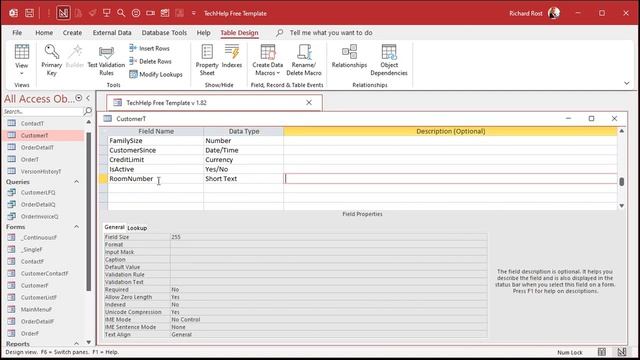Select CustomerT in navigation pane
The height and width of the screenshot is (360, 640).
click(34, 135)
